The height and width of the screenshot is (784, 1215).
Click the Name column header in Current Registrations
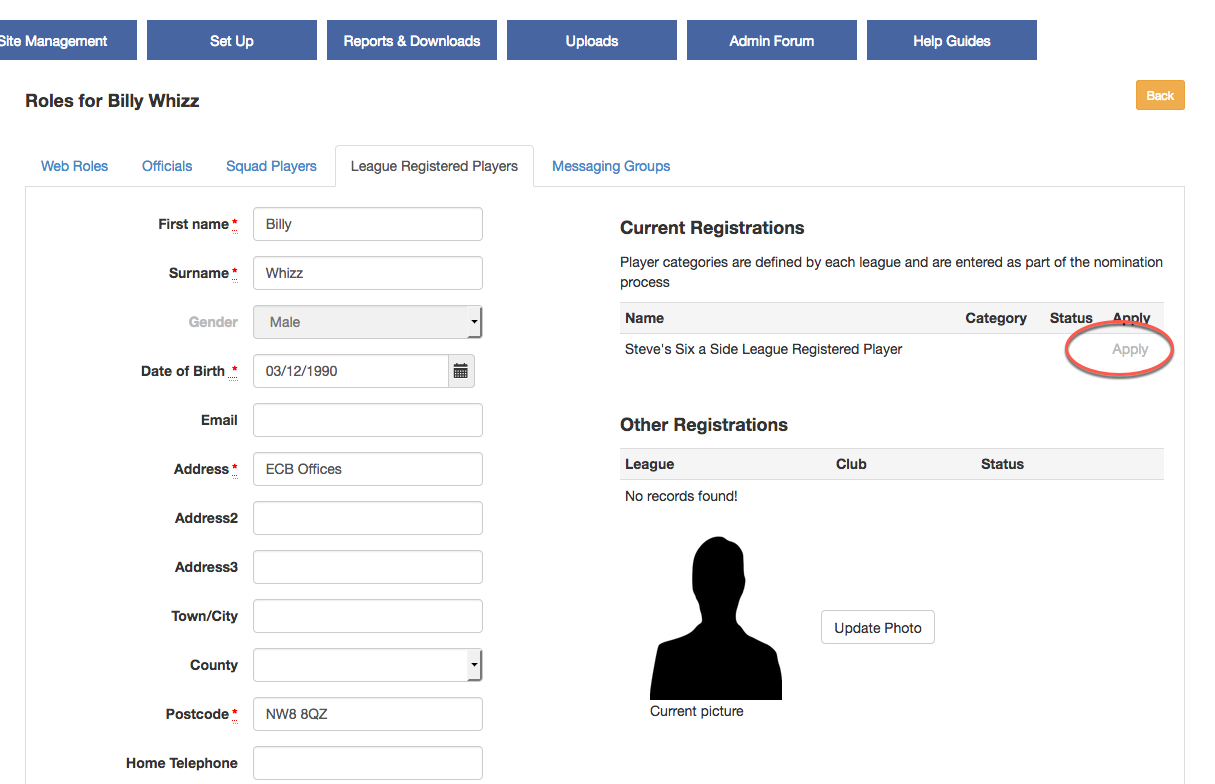tap(644, 318)
